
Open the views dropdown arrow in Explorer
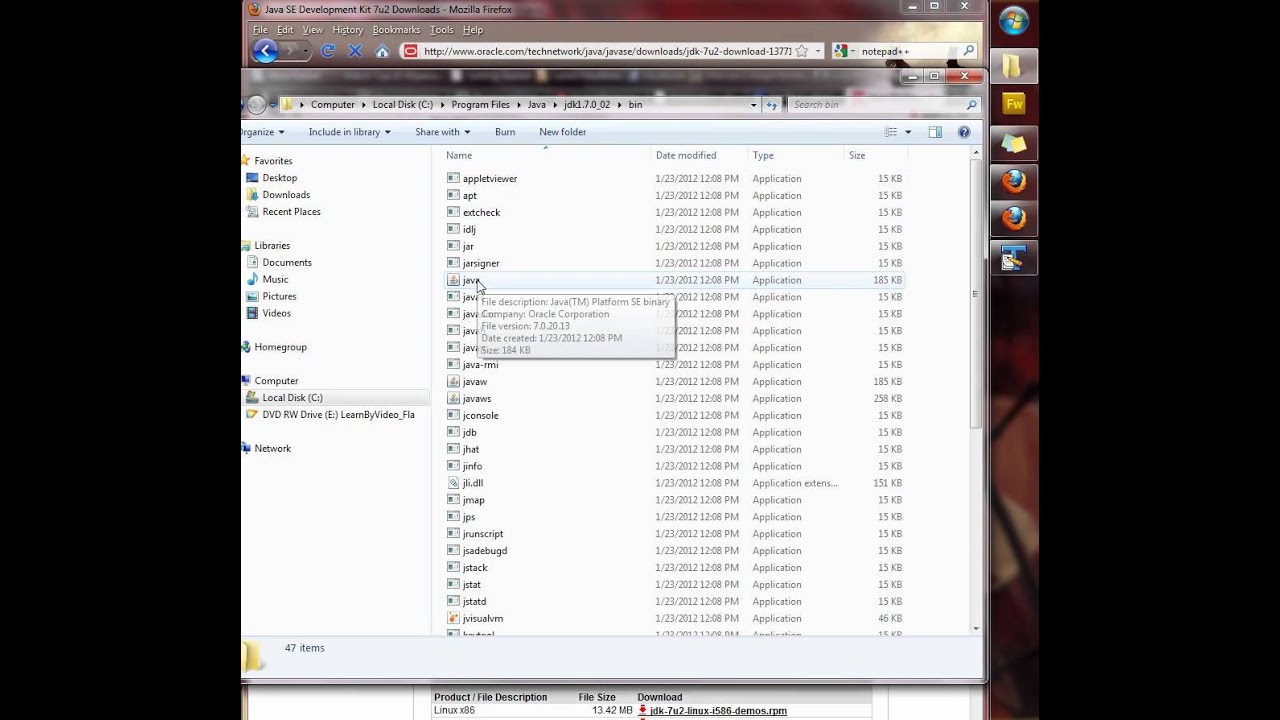pos(908,132)
